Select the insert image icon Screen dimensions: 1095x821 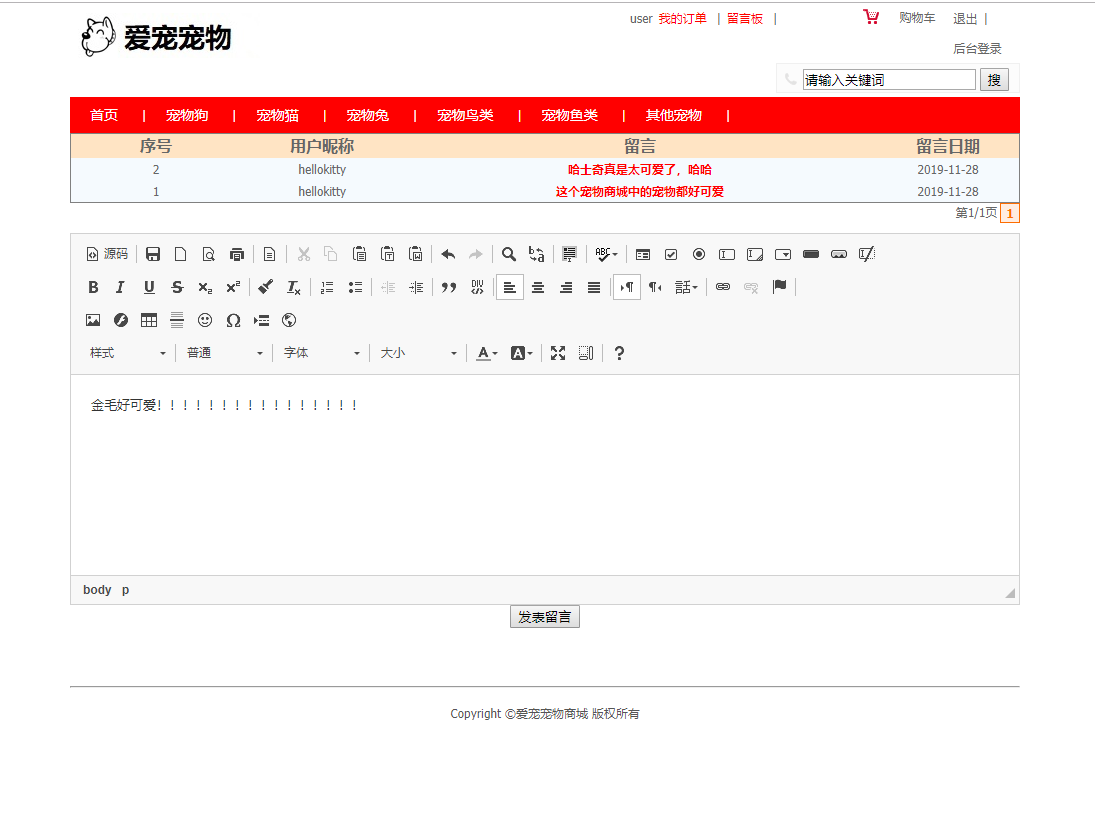tap(93, 320)
